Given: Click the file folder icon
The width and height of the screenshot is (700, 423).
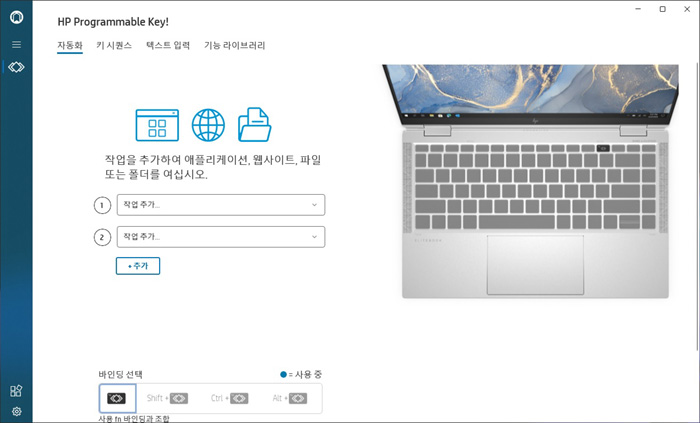Looking at the screenshot, I should (254, 124).
